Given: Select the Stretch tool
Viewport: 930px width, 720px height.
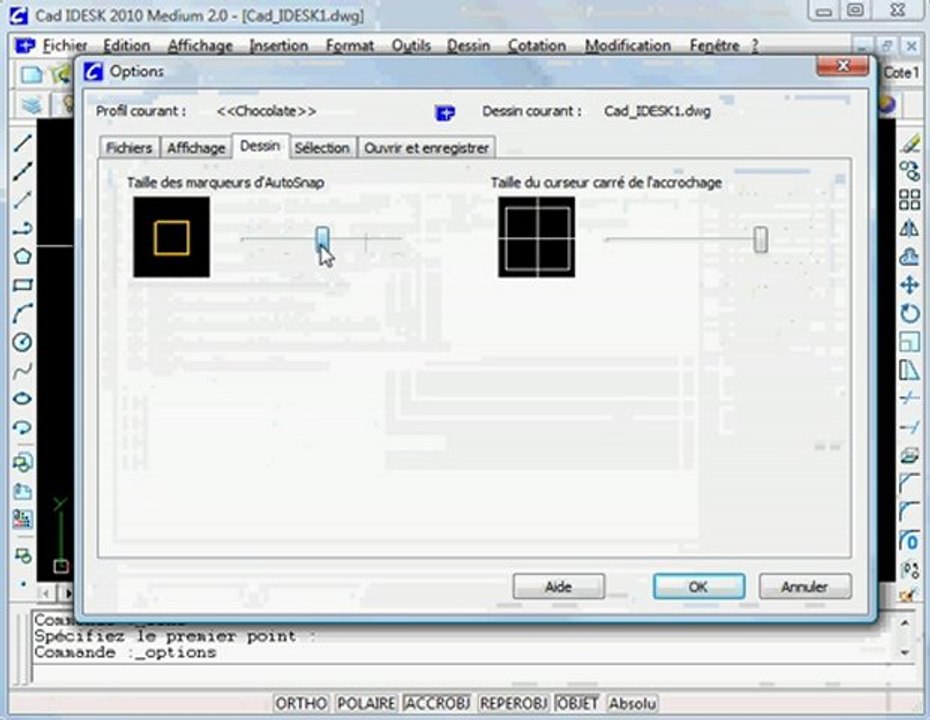Looking at the screenshot, I should coord(909,371).
